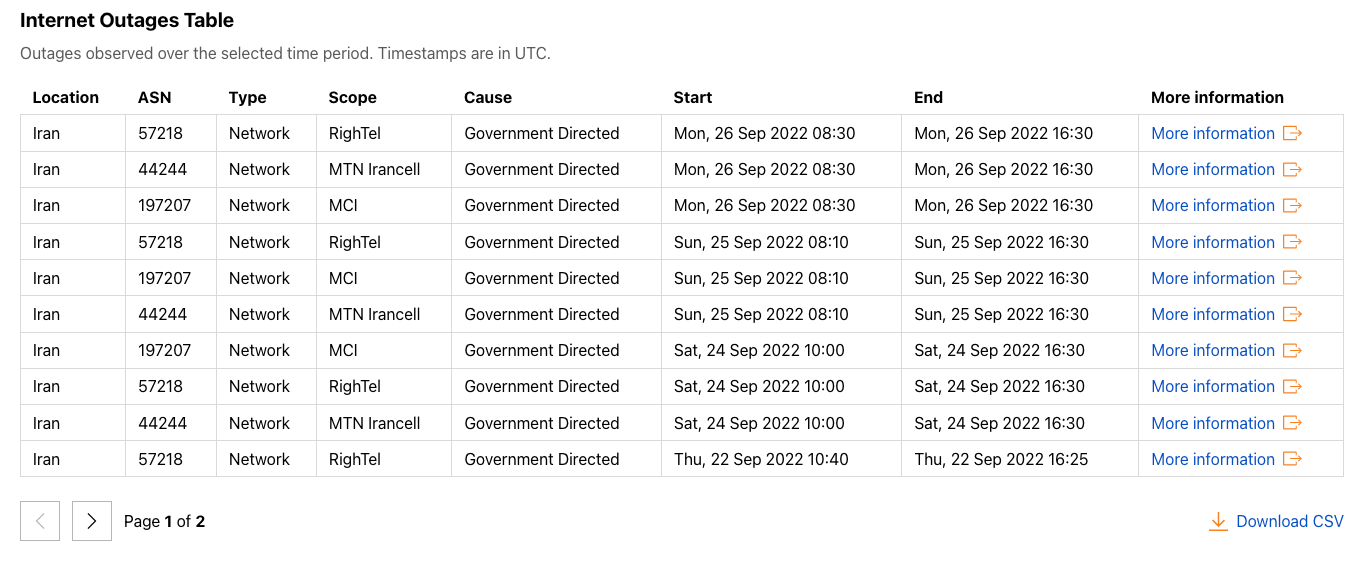This screenshot has width=1364, height=561.
Task: Click the End column header
Action: click(928, 97)
